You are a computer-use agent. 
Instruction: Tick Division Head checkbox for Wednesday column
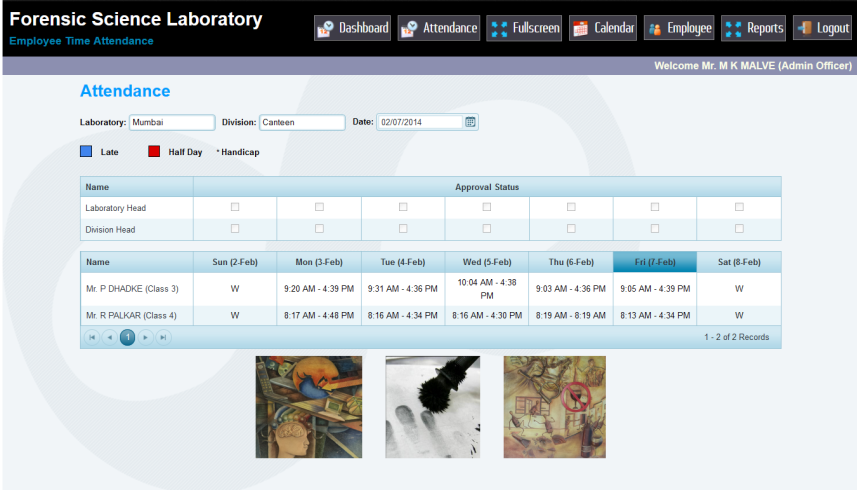coord(486,229)
